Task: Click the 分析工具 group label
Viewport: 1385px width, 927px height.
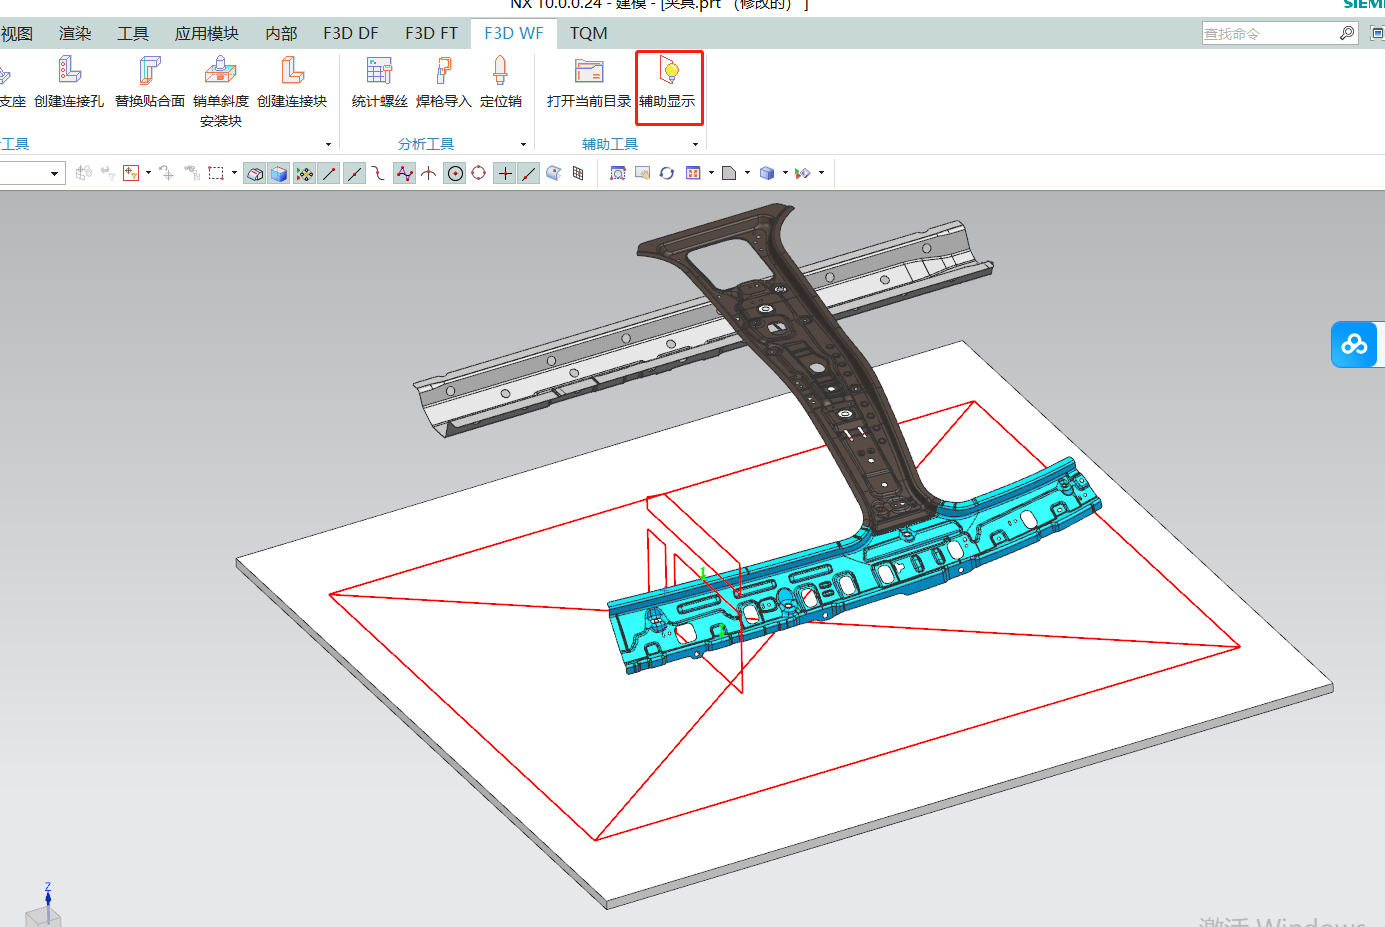Action: pyautogui.click(x=426, y=144)
